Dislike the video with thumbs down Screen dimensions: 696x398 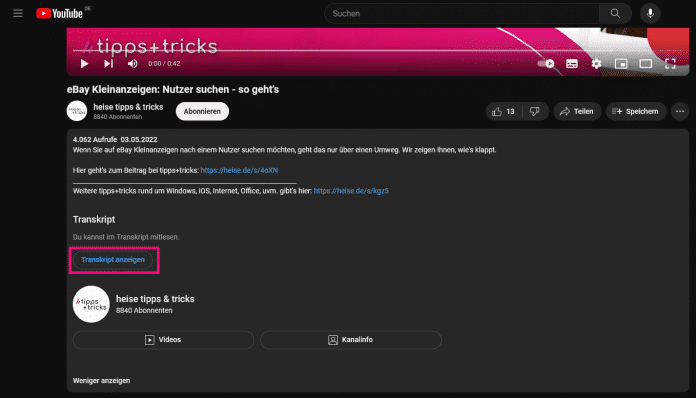[535, 111]
